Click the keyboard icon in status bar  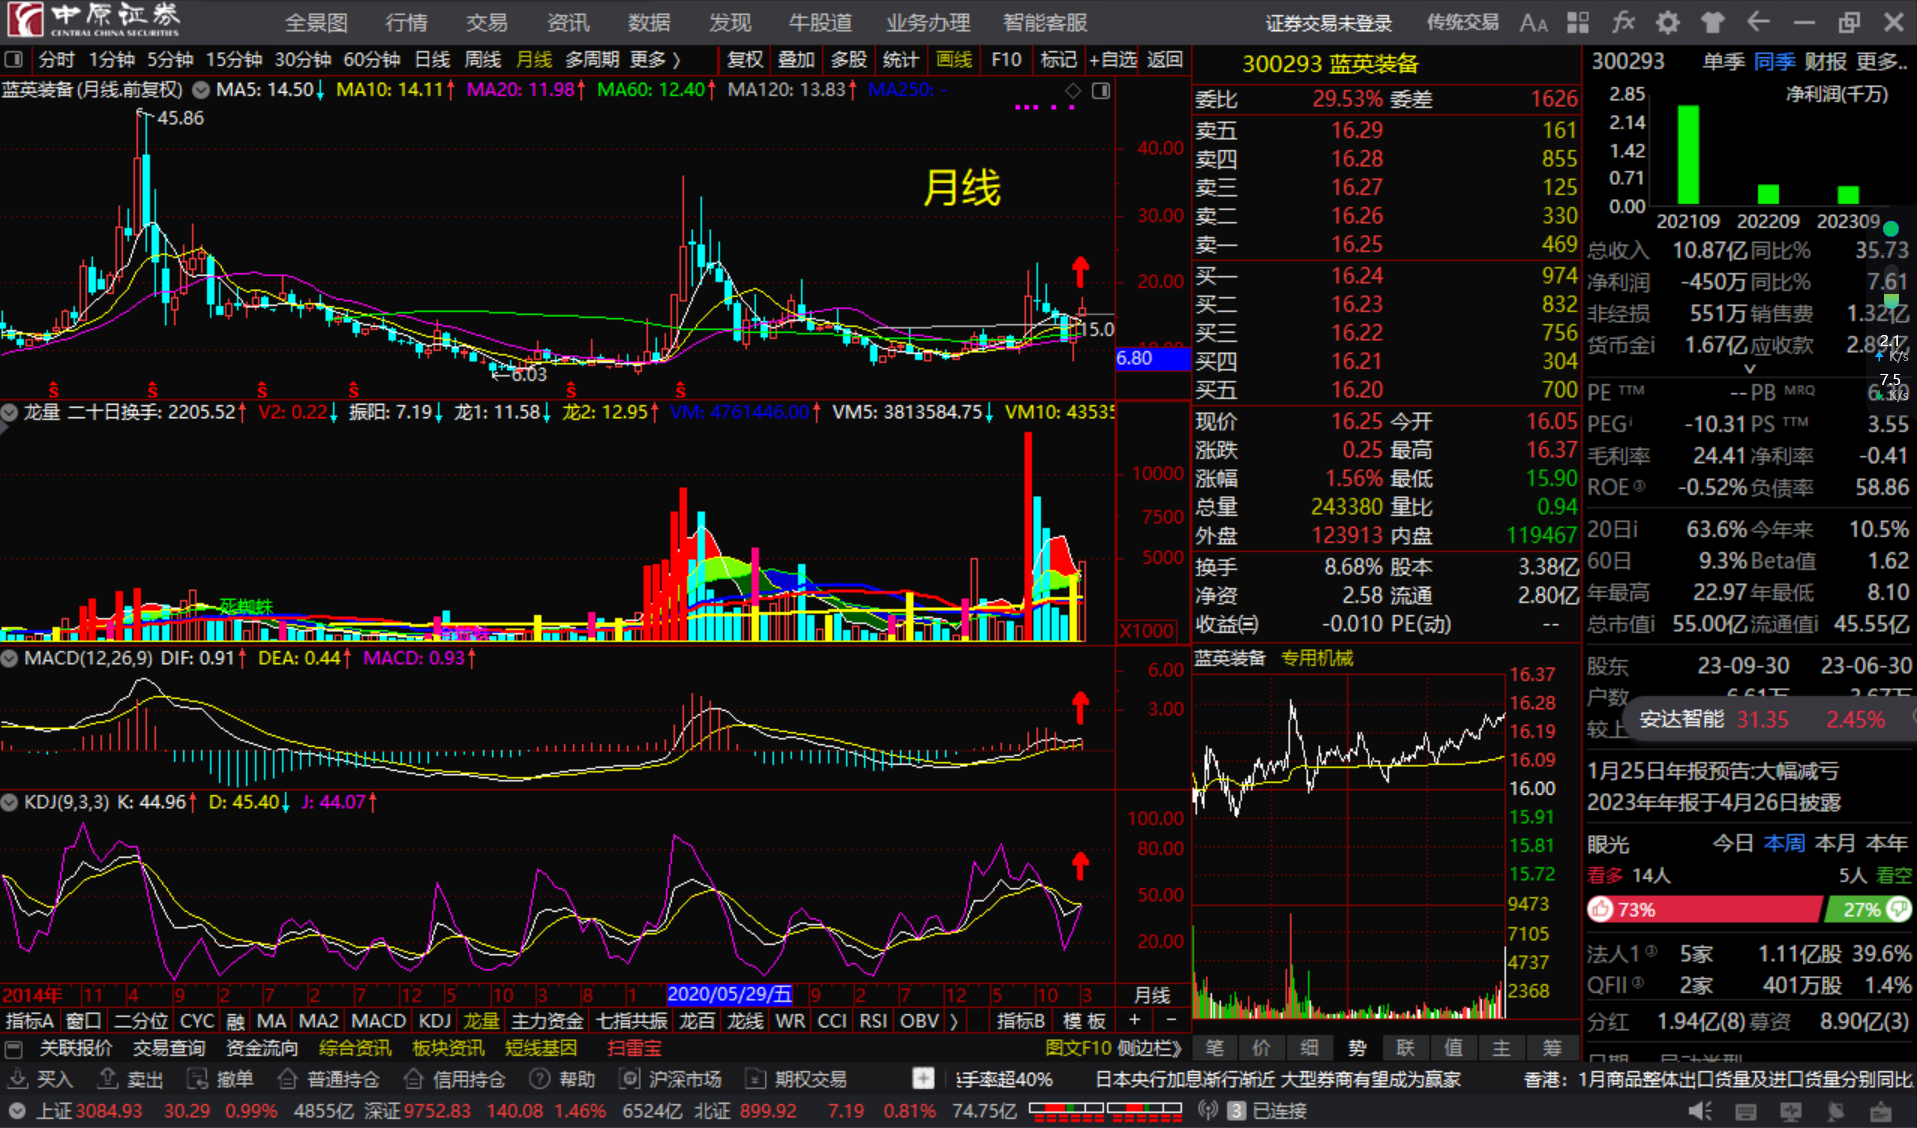[x=1745, y=1111]
